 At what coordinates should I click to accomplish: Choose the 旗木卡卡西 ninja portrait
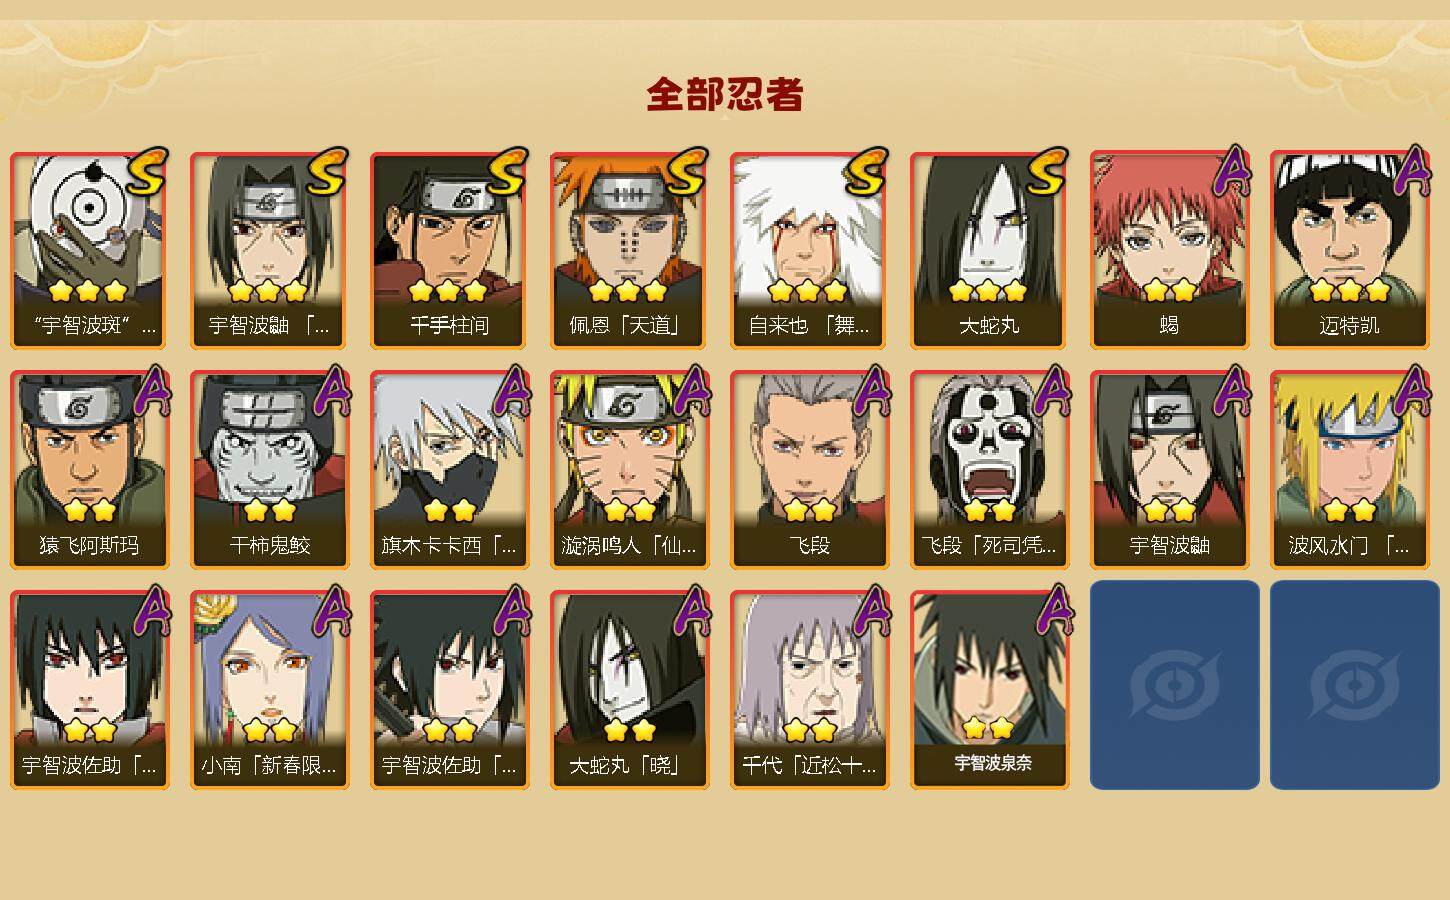[449, 470]
